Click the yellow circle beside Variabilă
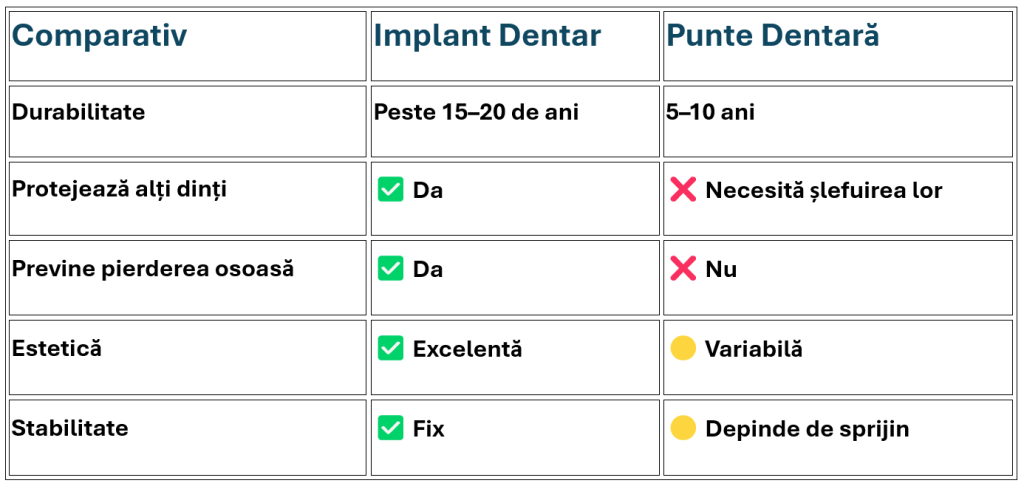The width and height of the screenshot is (1024, 486). pyautogui.click(x=682, y=349)
